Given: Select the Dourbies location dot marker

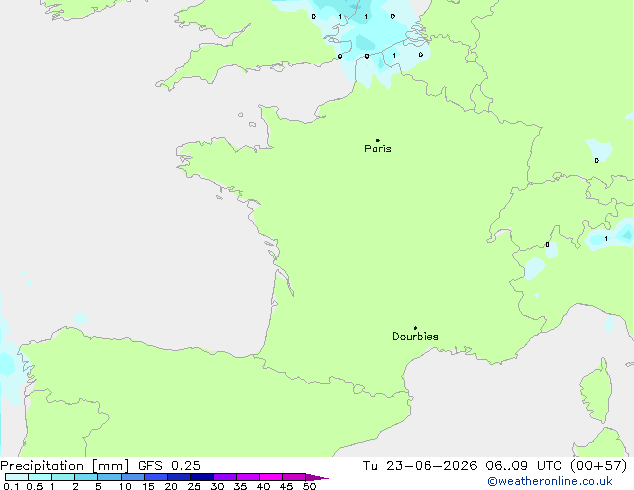Looking at the screenshot, I should point(415,328).
